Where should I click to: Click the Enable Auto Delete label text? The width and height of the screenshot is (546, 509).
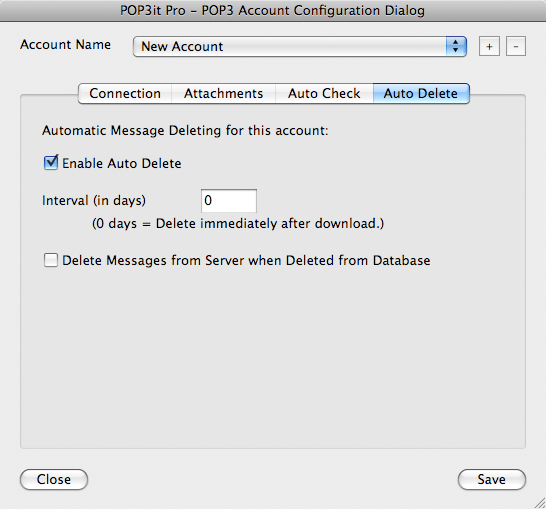(x=122, y=163)
